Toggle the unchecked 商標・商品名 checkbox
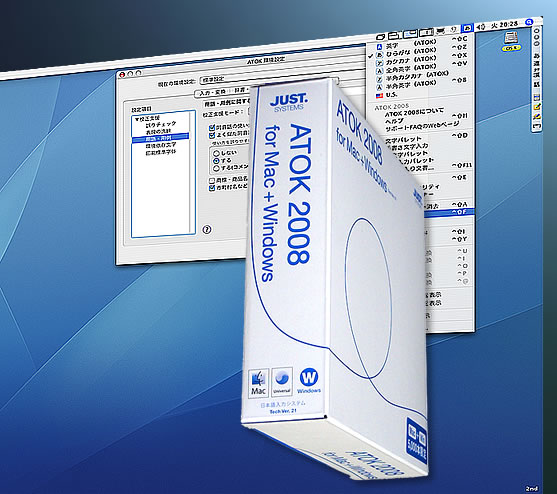 point(212,181)
